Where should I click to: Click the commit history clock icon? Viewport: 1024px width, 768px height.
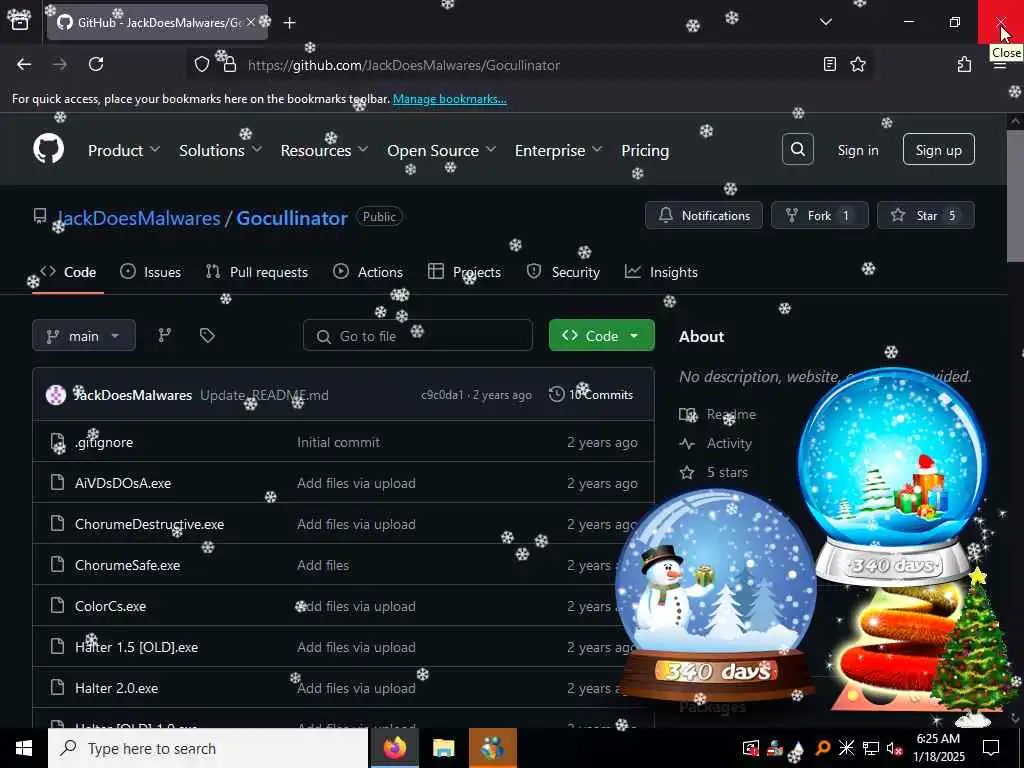[556, 394]
